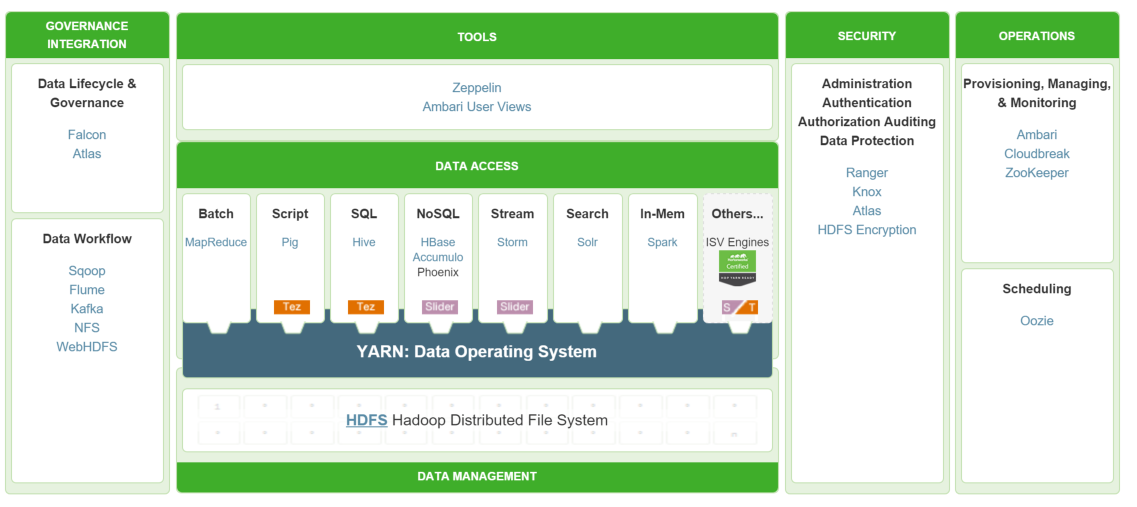Click the Operations header
This screenshot has height=507, width=1137.
[1037, 36]
